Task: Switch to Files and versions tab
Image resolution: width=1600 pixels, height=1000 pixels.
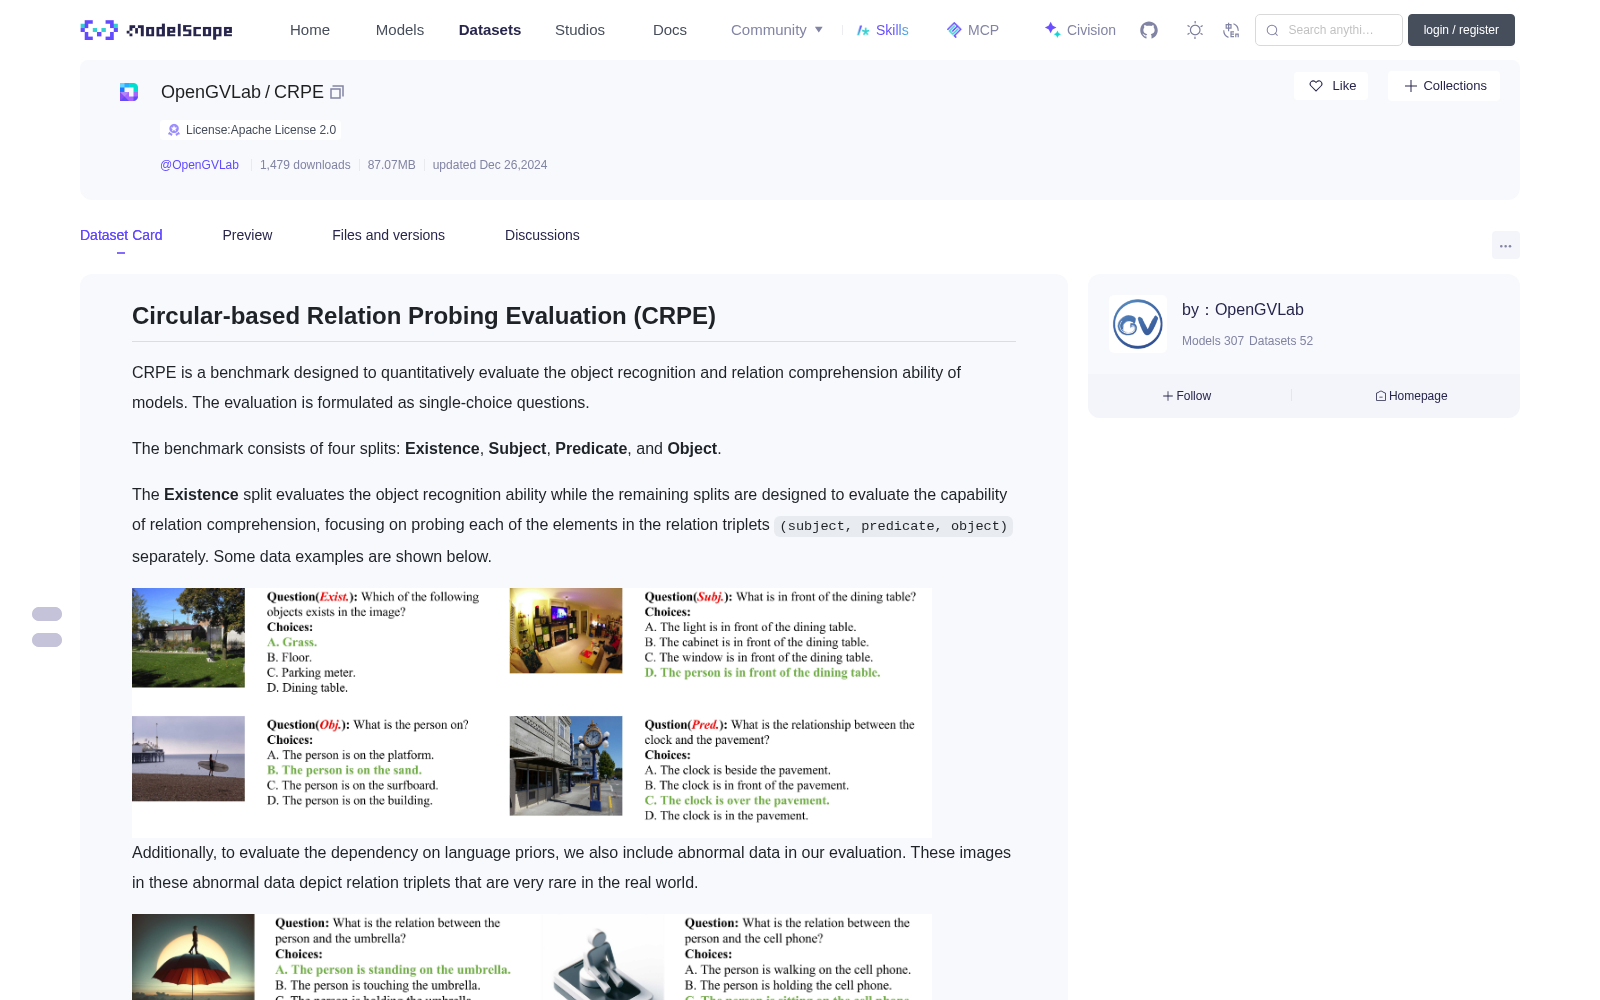Action: tap(388, 235)
